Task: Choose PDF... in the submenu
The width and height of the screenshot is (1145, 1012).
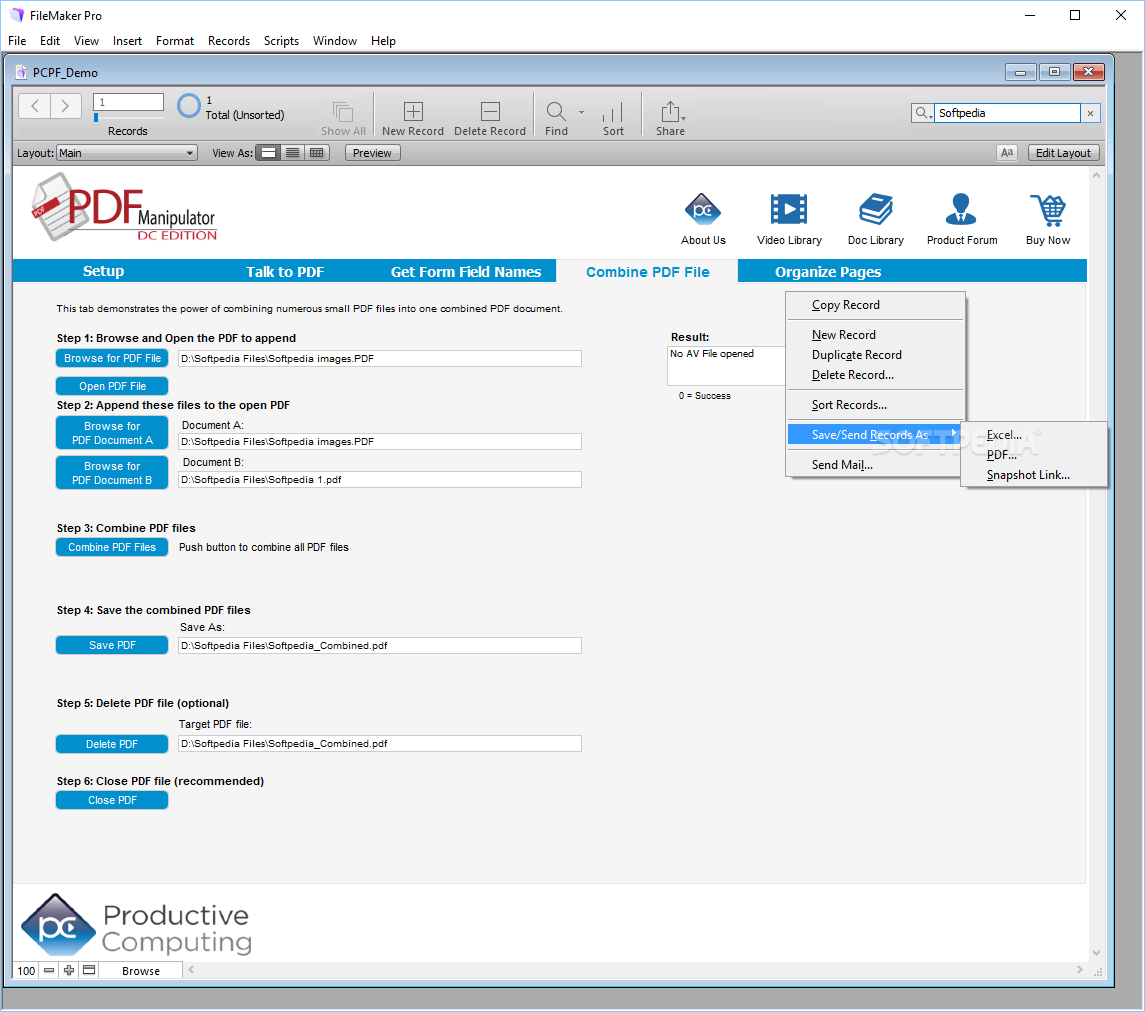Action: pyautogui.click(x=1034, y=455)
